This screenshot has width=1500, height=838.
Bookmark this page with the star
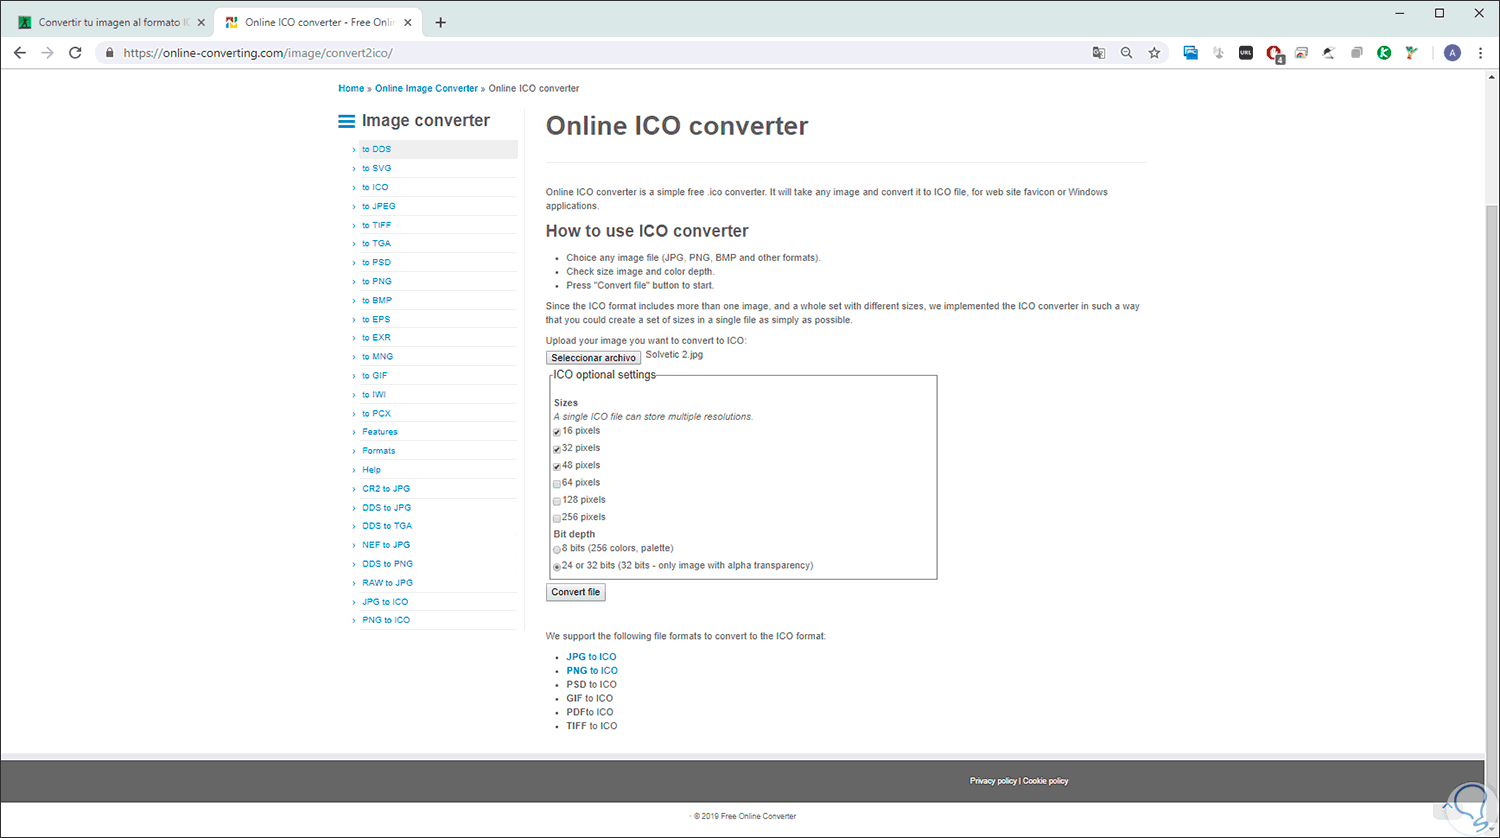tap(1154, 53)
